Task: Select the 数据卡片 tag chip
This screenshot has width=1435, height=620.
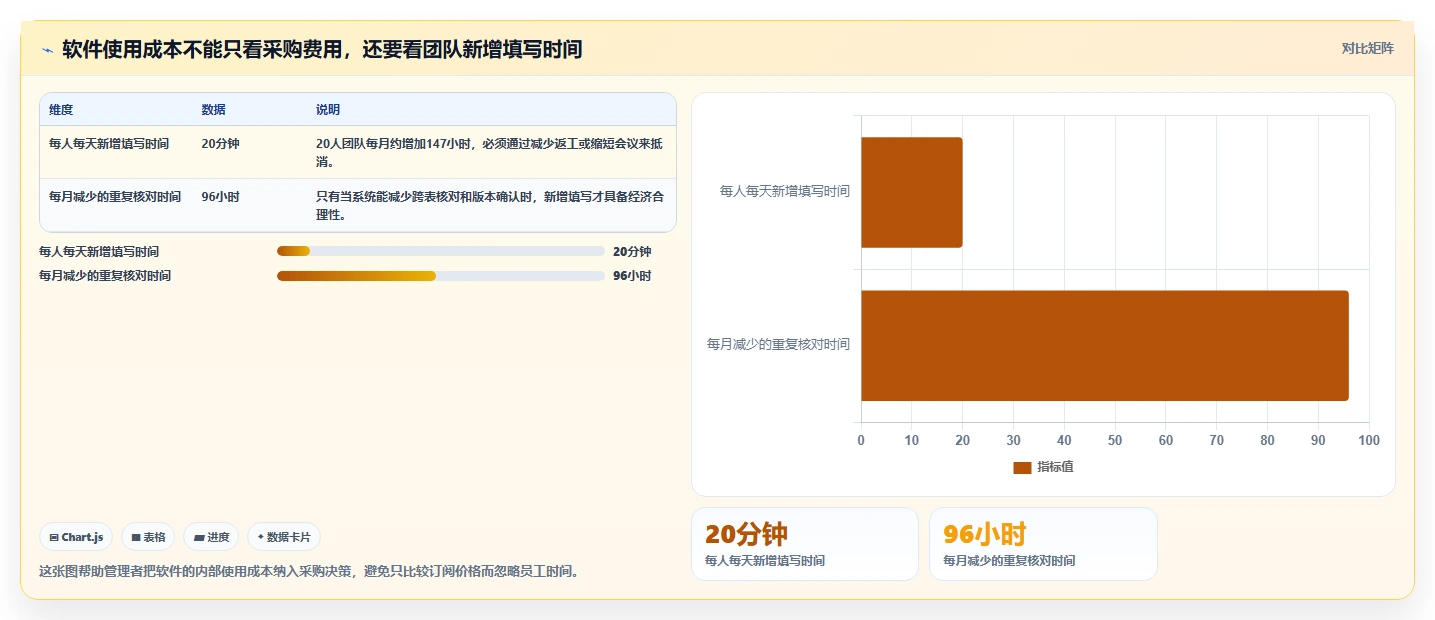Action: [284, 537]
